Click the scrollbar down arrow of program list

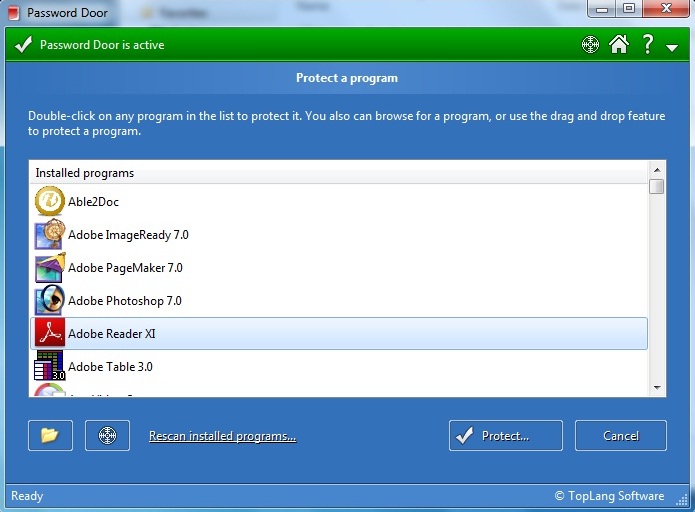click(x=657, y=387)
